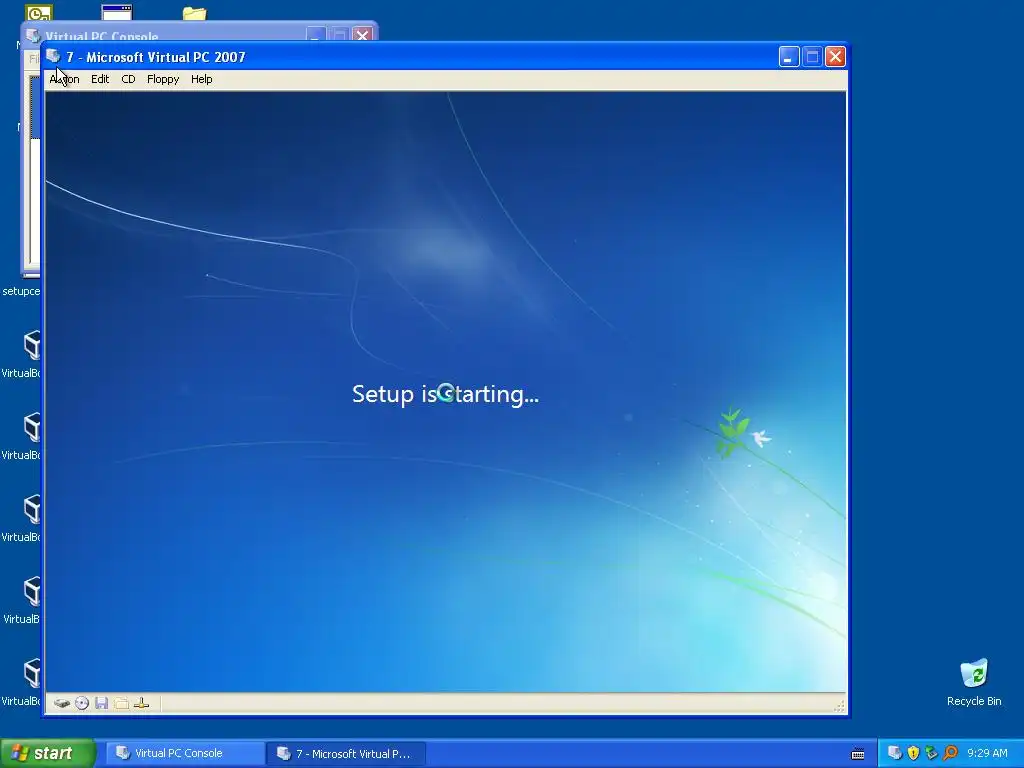Select the clock-and-key desktop icon at top
Screen dimensions: 1024x768
pyautogui.click(x=39, y=12)
